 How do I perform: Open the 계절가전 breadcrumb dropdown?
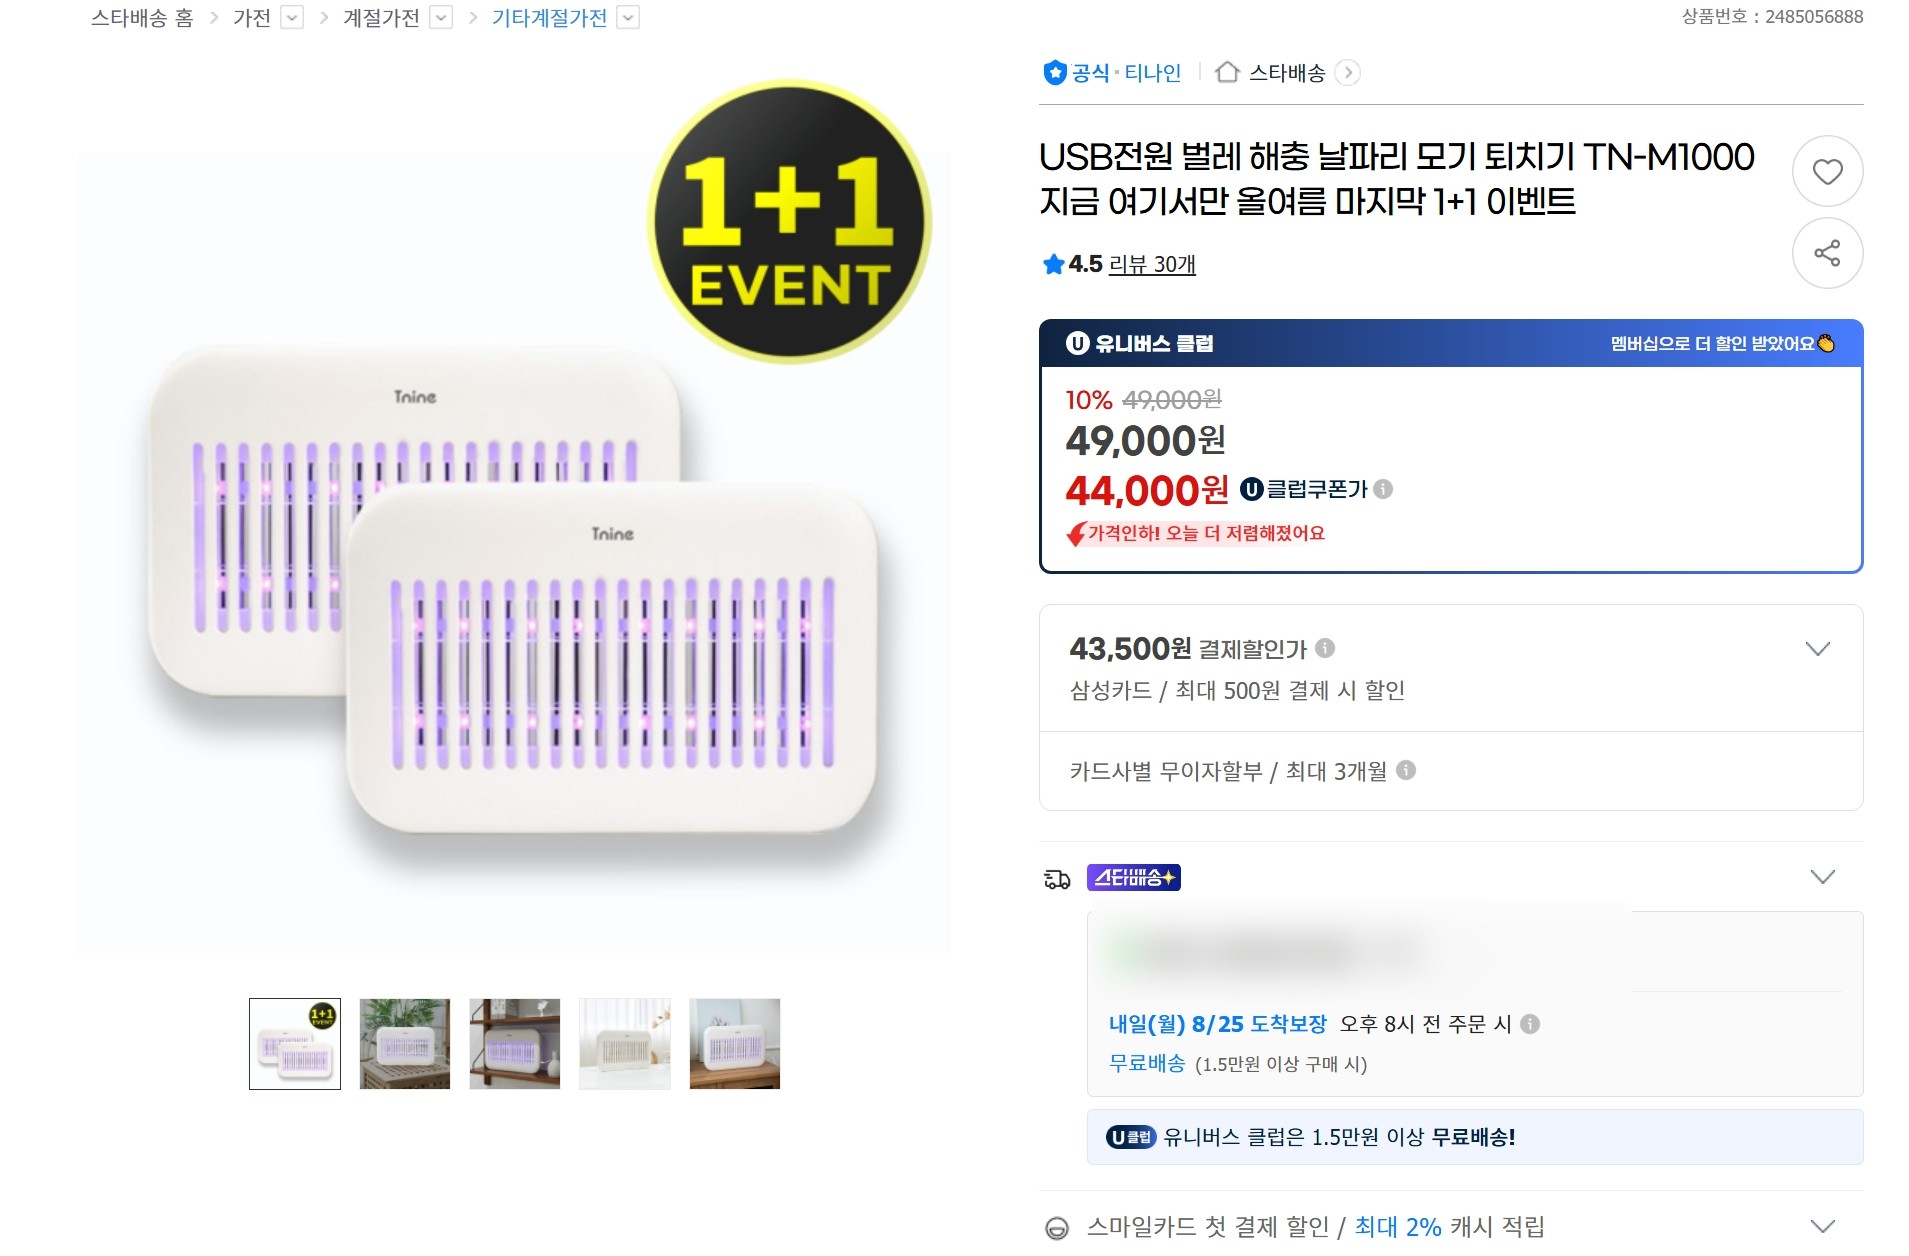click(x=441, y=18)
